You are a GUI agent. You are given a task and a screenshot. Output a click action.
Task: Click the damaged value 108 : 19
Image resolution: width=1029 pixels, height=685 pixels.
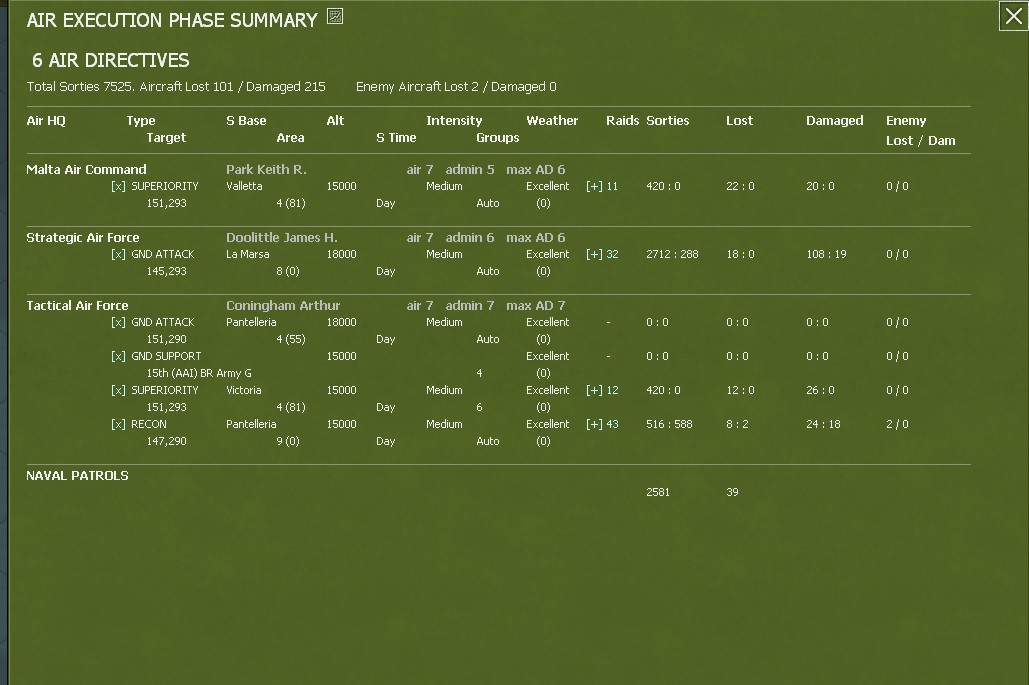pos(826,255)
